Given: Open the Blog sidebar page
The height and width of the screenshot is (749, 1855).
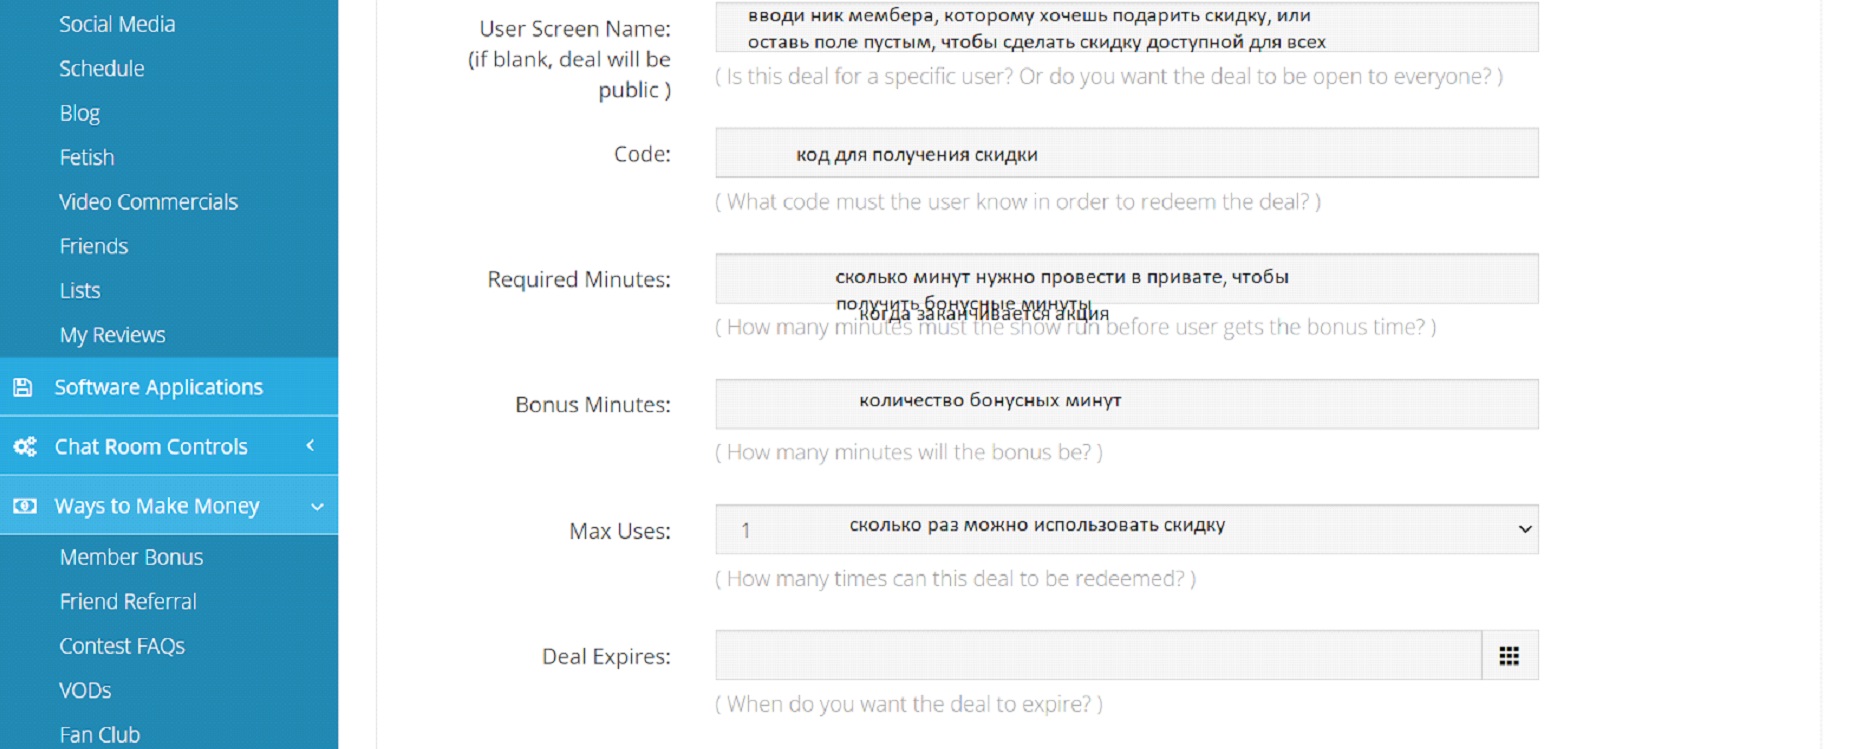Looking at the screenshot, I should [79, 113].
